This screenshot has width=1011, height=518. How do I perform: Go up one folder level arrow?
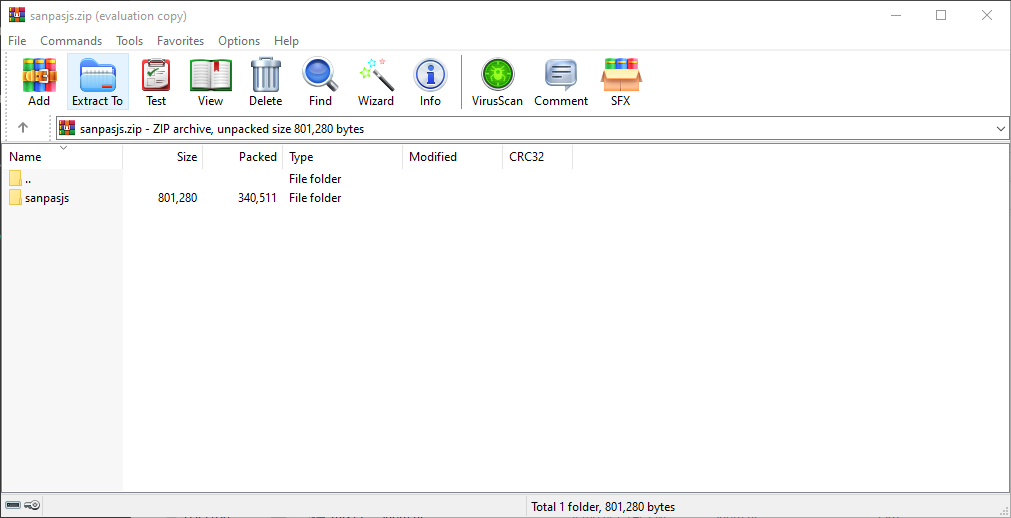23,128
